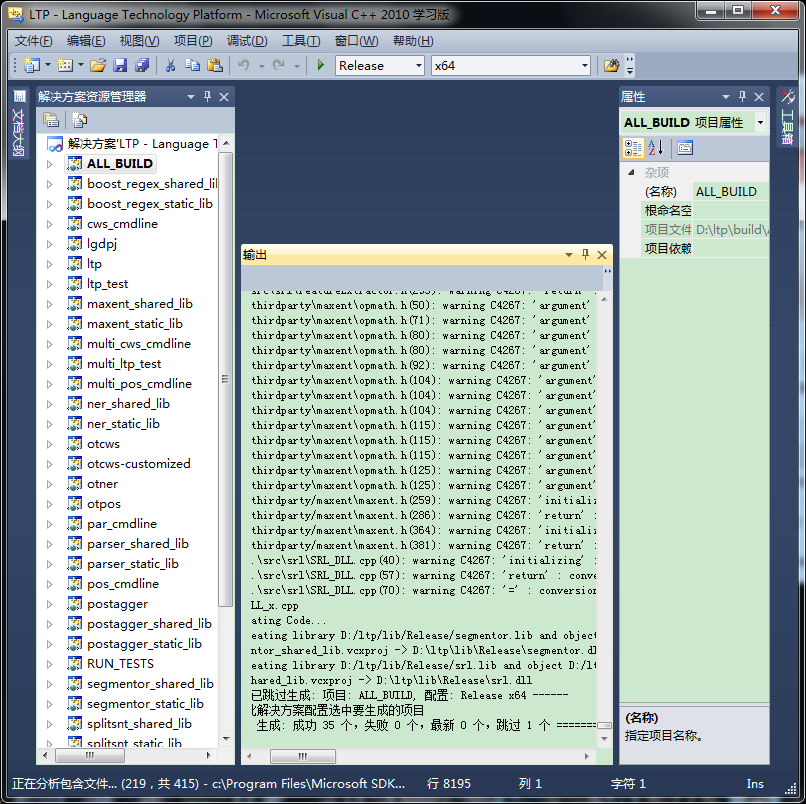Open the ALL_BUILD object selector dropdown
This screenshot has height=804, width=806.
point(760,122)
